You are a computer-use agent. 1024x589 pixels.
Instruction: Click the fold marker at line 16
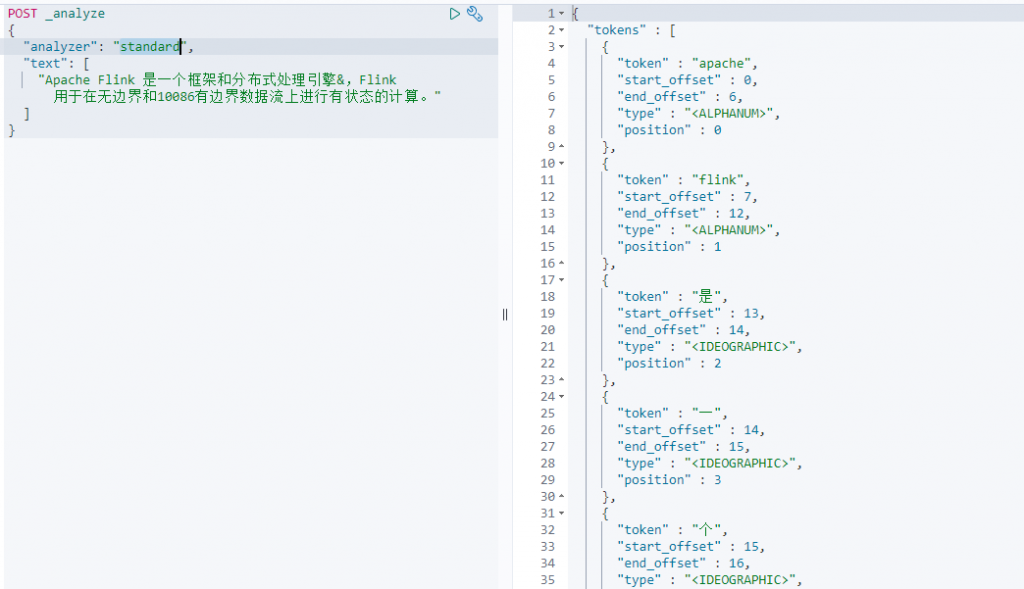561,264
